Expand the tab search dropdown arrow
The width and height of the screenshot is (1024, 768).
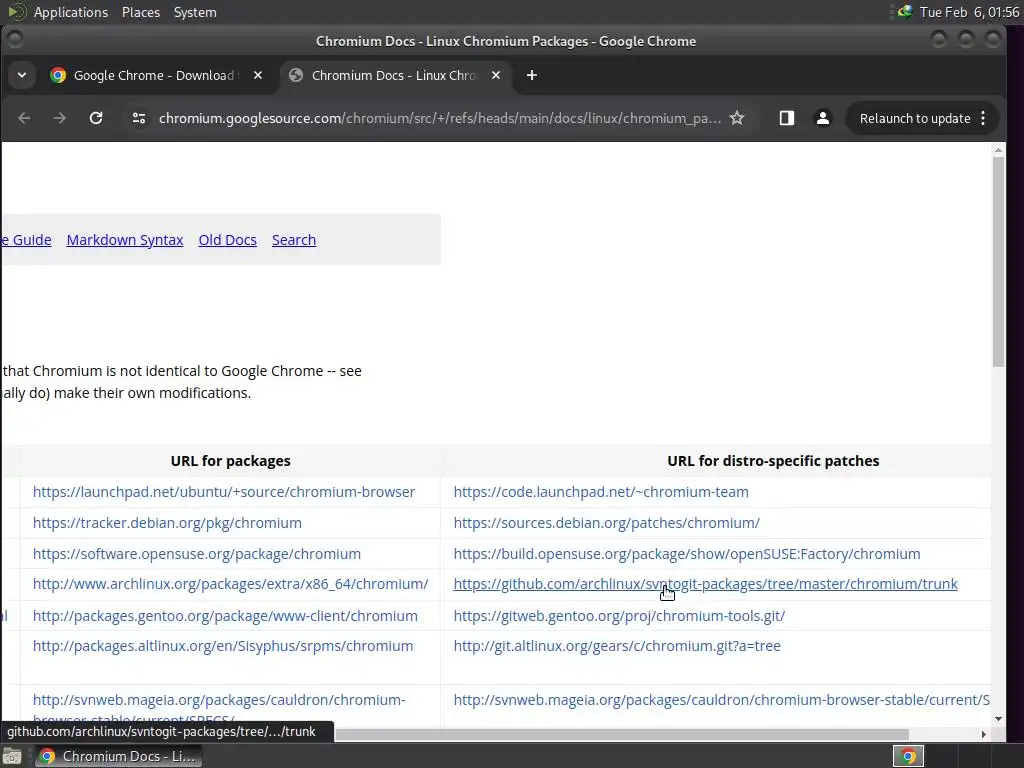click(22, 75)
